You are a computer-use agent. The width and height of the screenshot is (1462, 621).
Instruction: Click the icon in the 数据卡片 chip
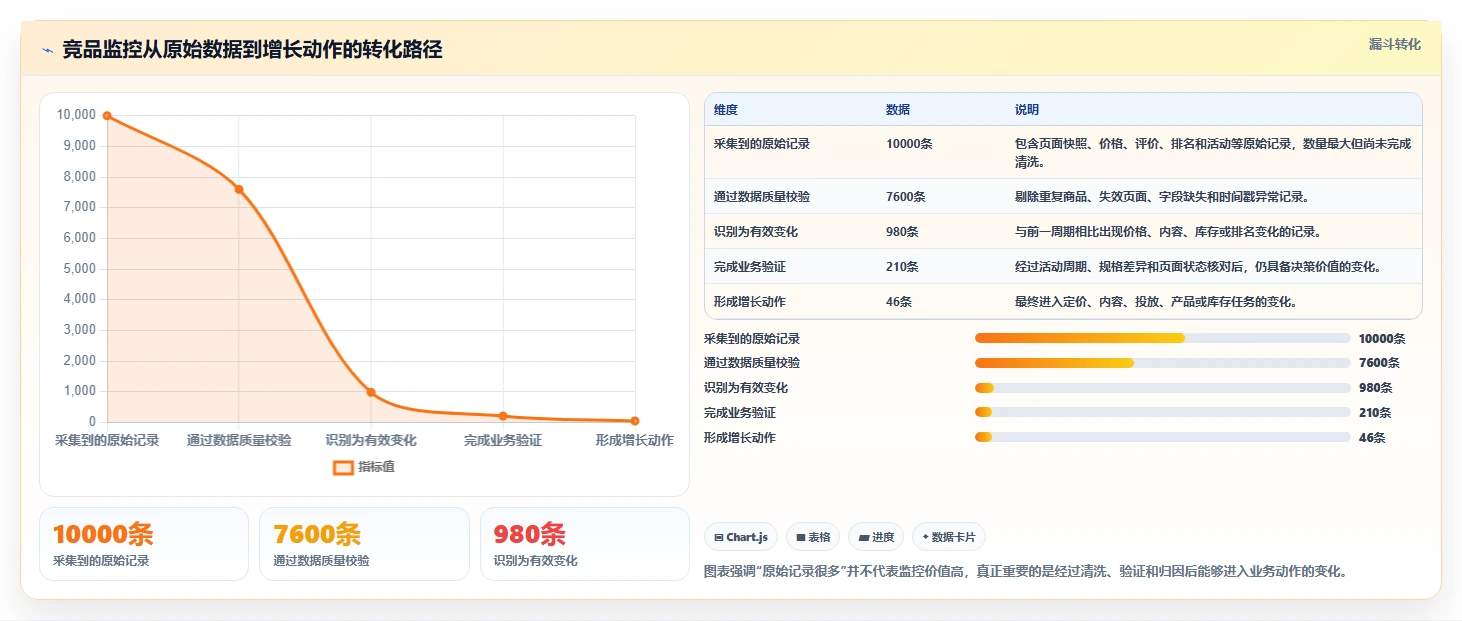[925, 538]
